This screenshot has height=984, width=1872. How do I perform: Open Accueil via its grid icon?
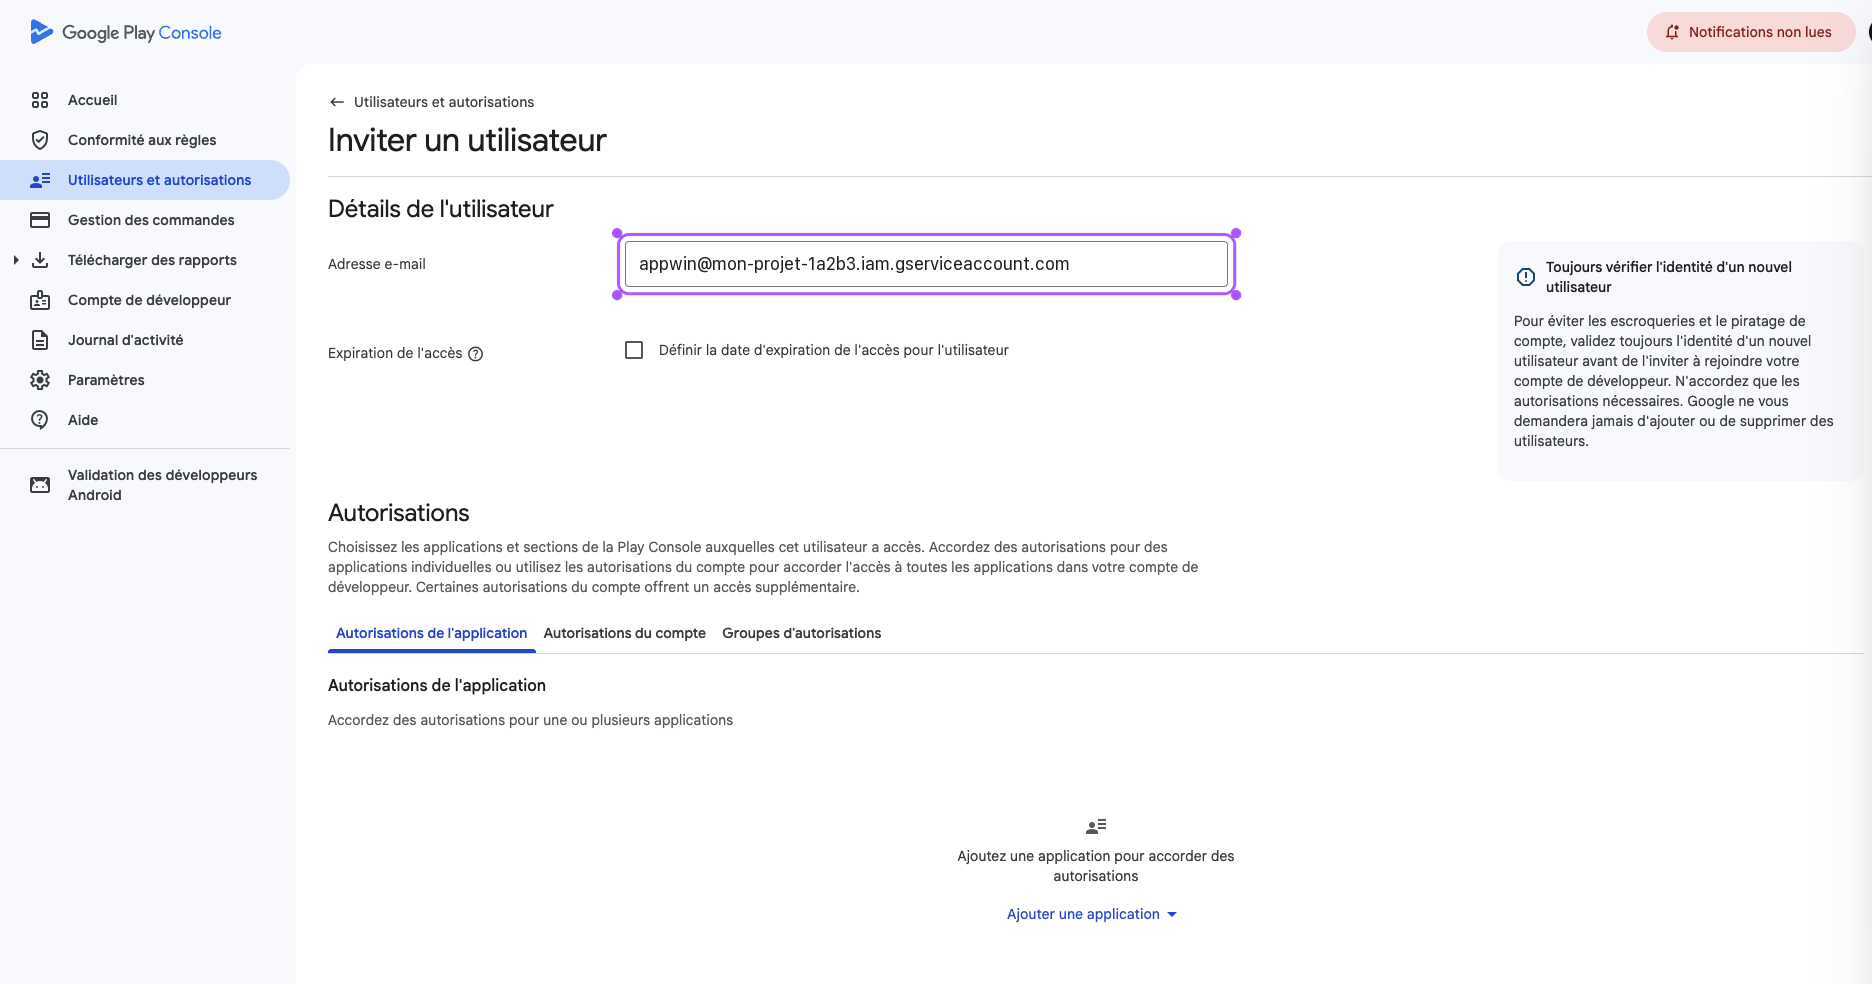(x=40, y=100)
